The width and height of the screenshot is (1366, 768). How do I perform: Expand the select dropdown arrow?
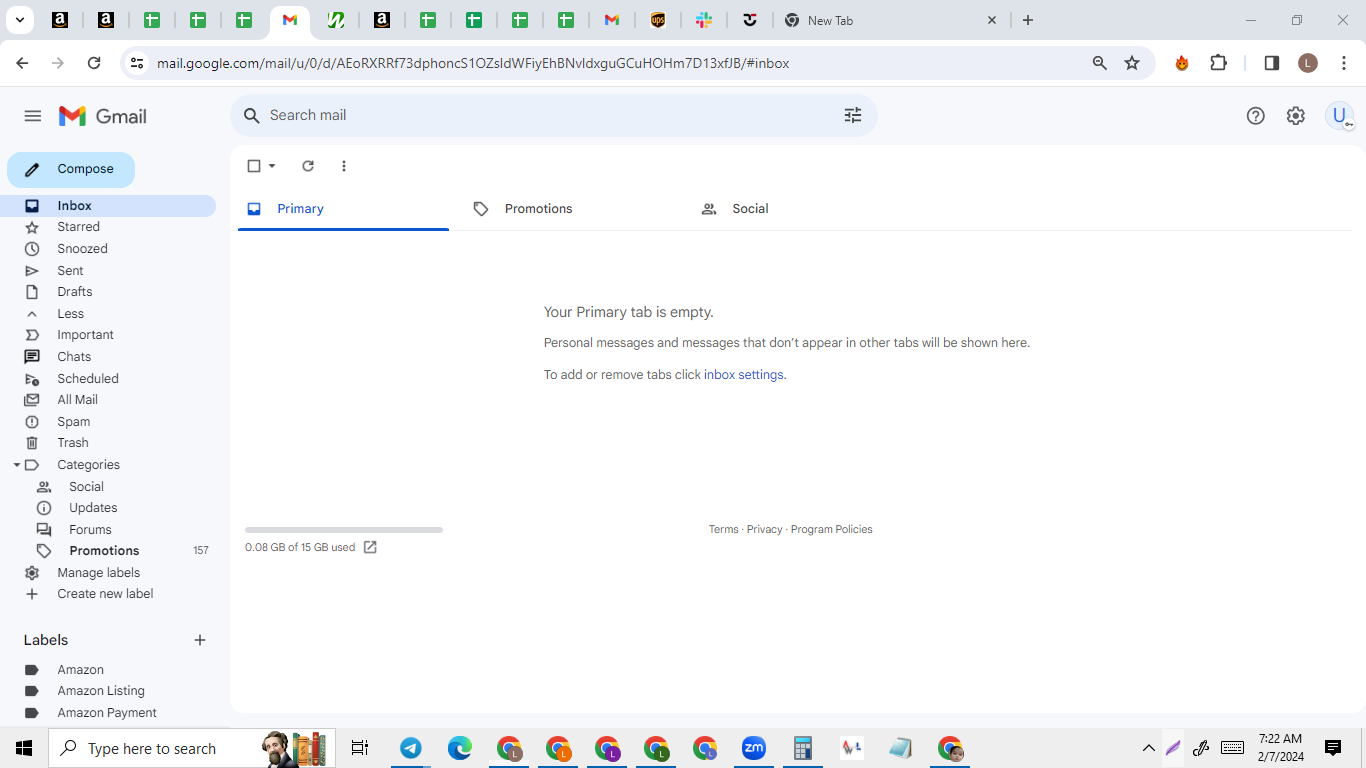(x=272, y=166)
